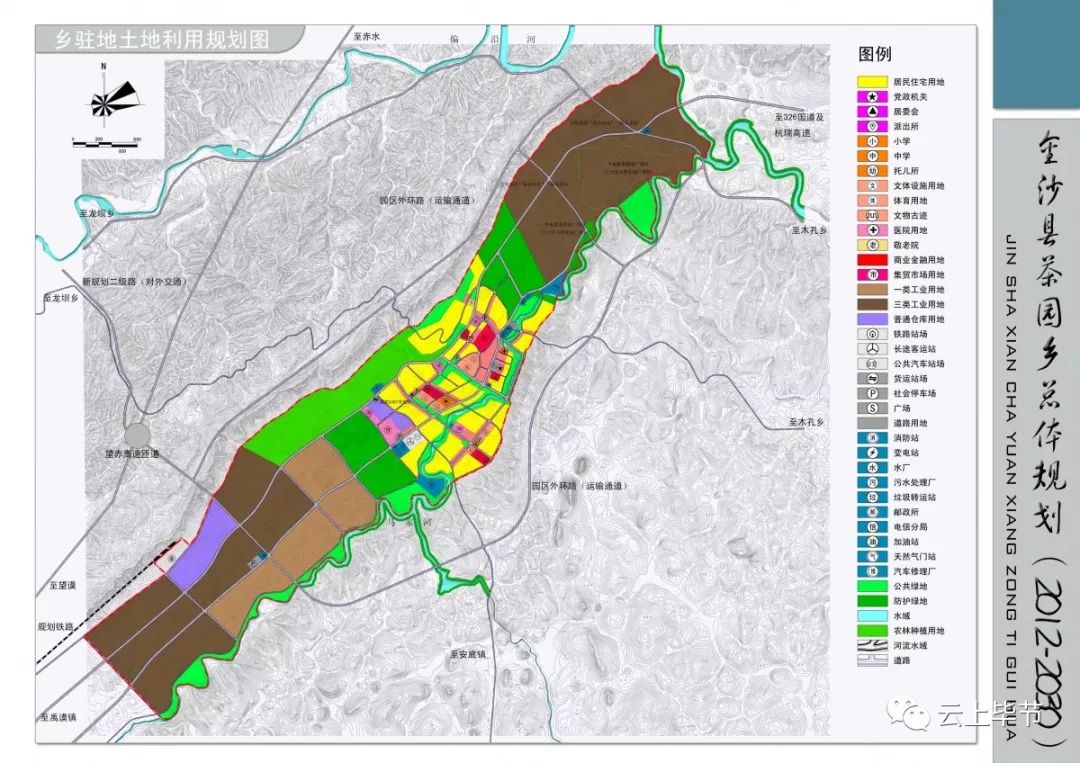Pick the light blue 水域 swatch
1080x763 pixels.
click(872, 615)
